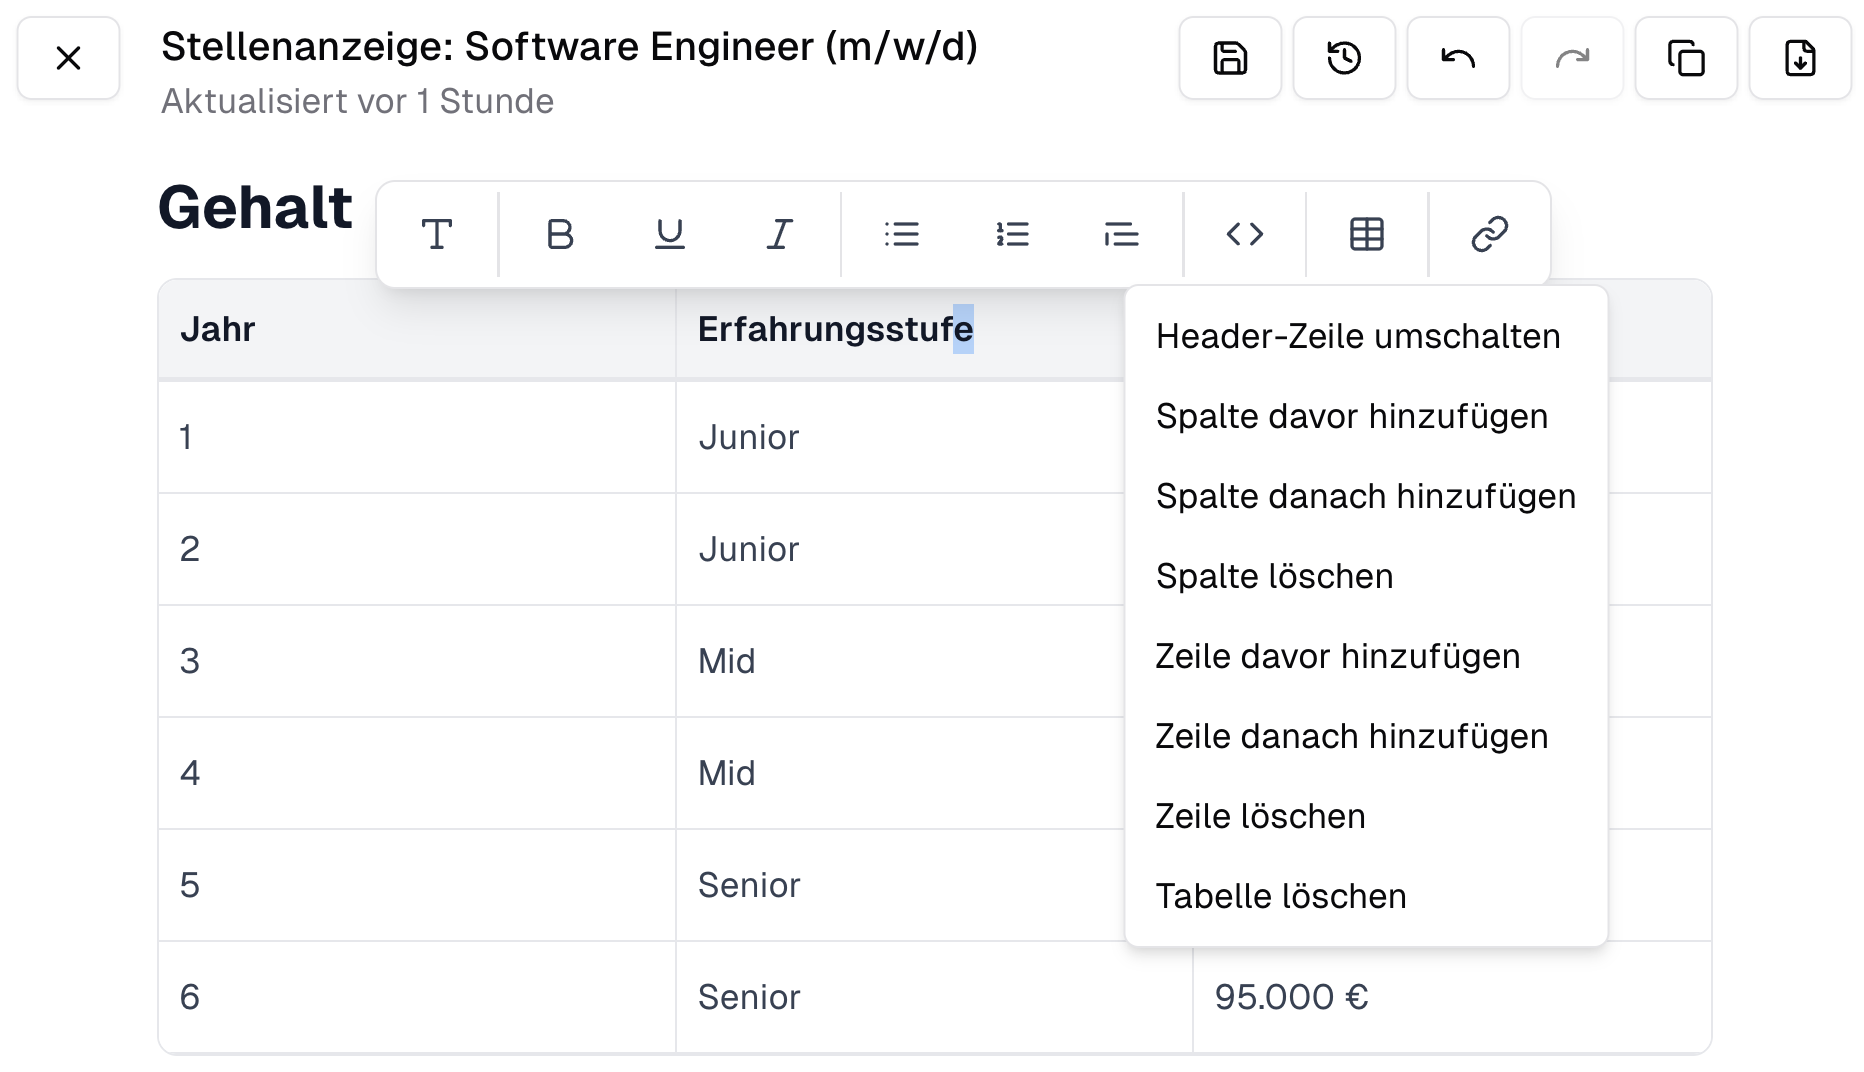Click the save document icon
1864x1072 pixels.
tap(1230, 58)
